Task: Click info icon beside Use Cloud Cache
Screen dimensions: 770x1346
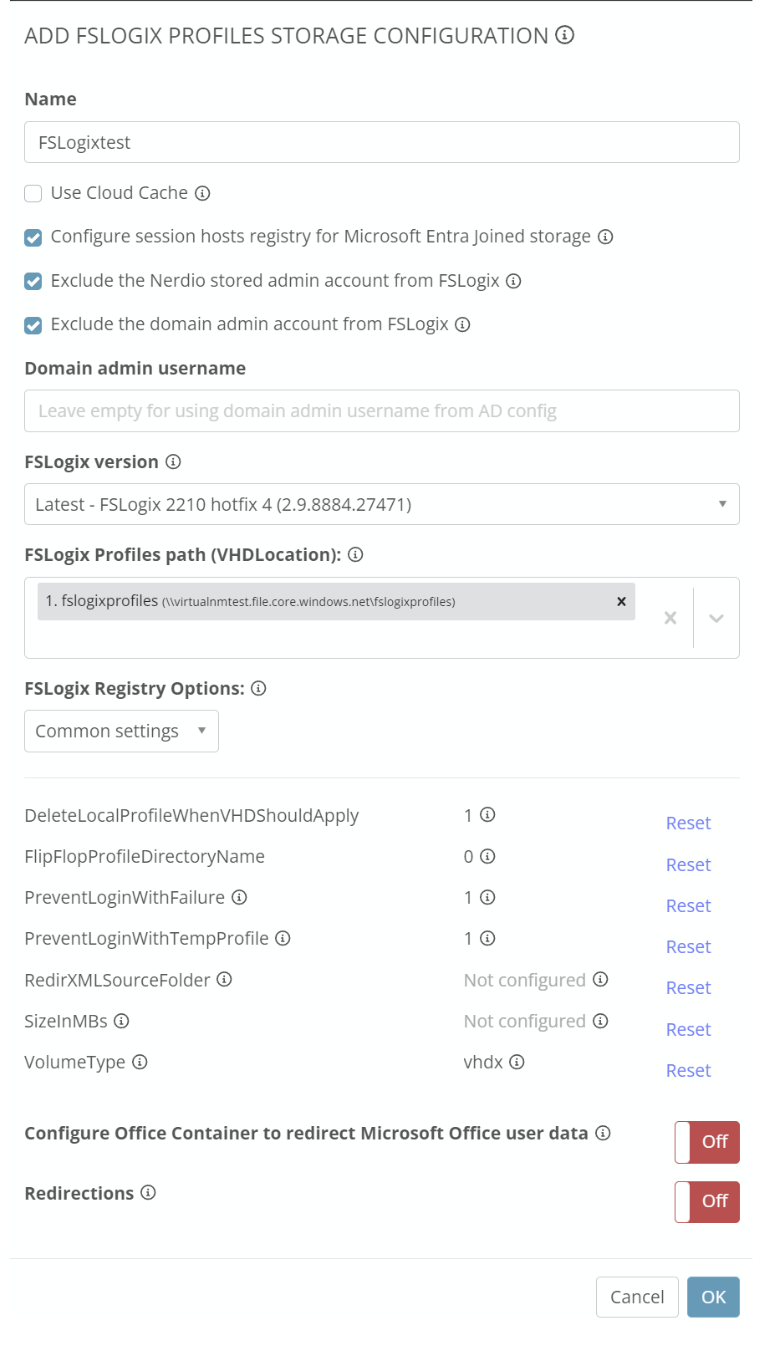Action: pyautogui.click(x=202, y=193)
